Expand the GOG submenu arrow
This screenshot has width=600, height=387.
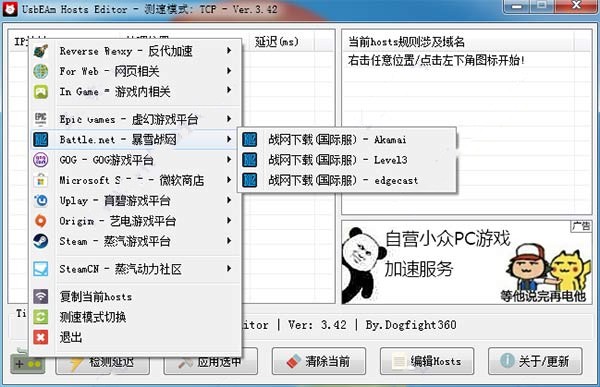coord(229,159)
